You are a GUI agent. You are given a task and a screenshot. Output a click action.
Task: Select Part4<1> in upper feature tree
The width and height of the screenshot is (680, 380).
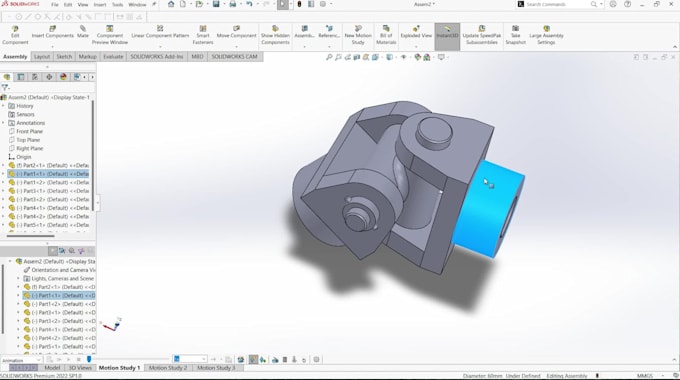point(49,208)
